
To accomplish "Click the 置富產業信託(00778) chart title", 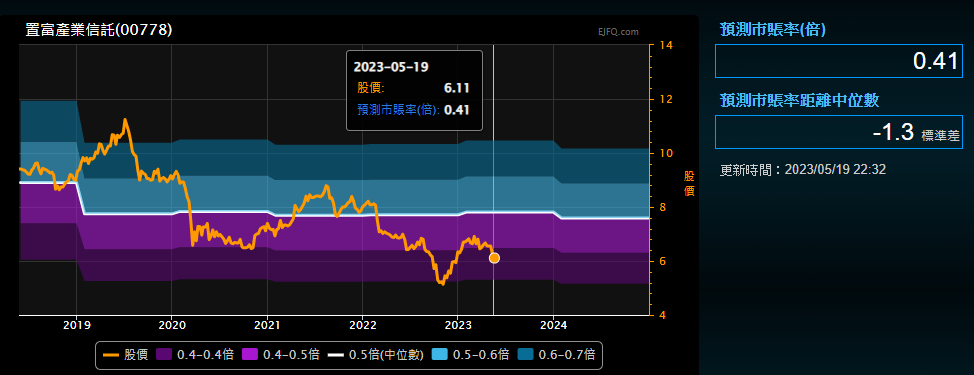I will [99, 29].
